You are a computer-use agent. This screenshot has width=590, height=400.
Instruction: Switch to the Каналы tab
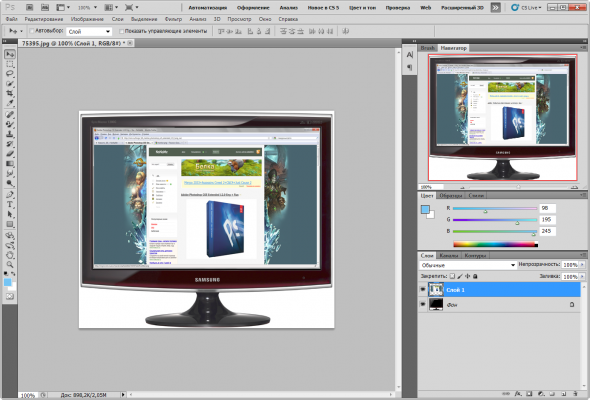[449, 256]
